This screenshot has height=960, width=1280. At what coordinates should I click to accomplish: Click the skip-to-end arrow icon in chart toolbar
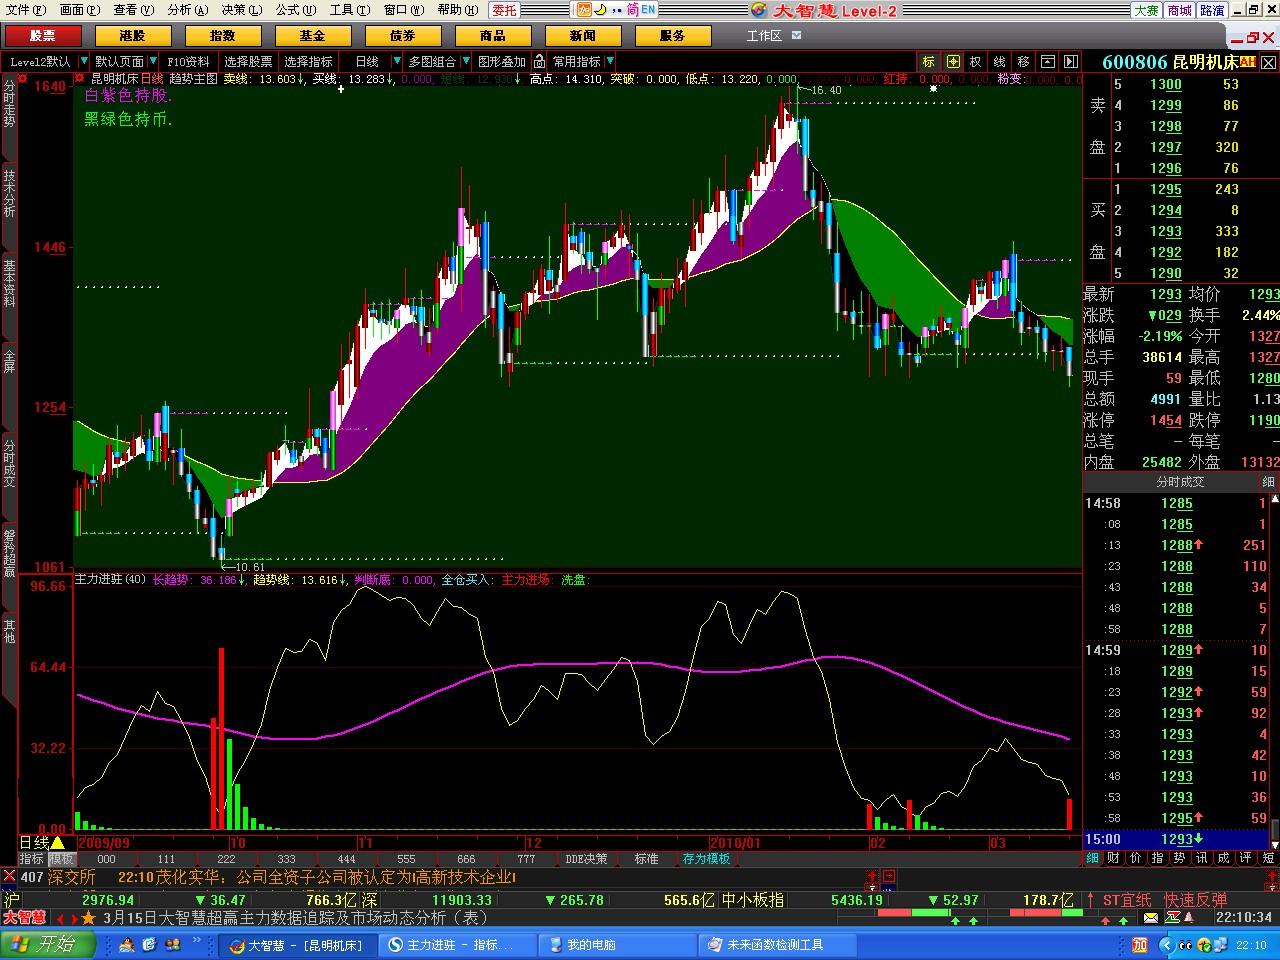(x=1070, y=61)
